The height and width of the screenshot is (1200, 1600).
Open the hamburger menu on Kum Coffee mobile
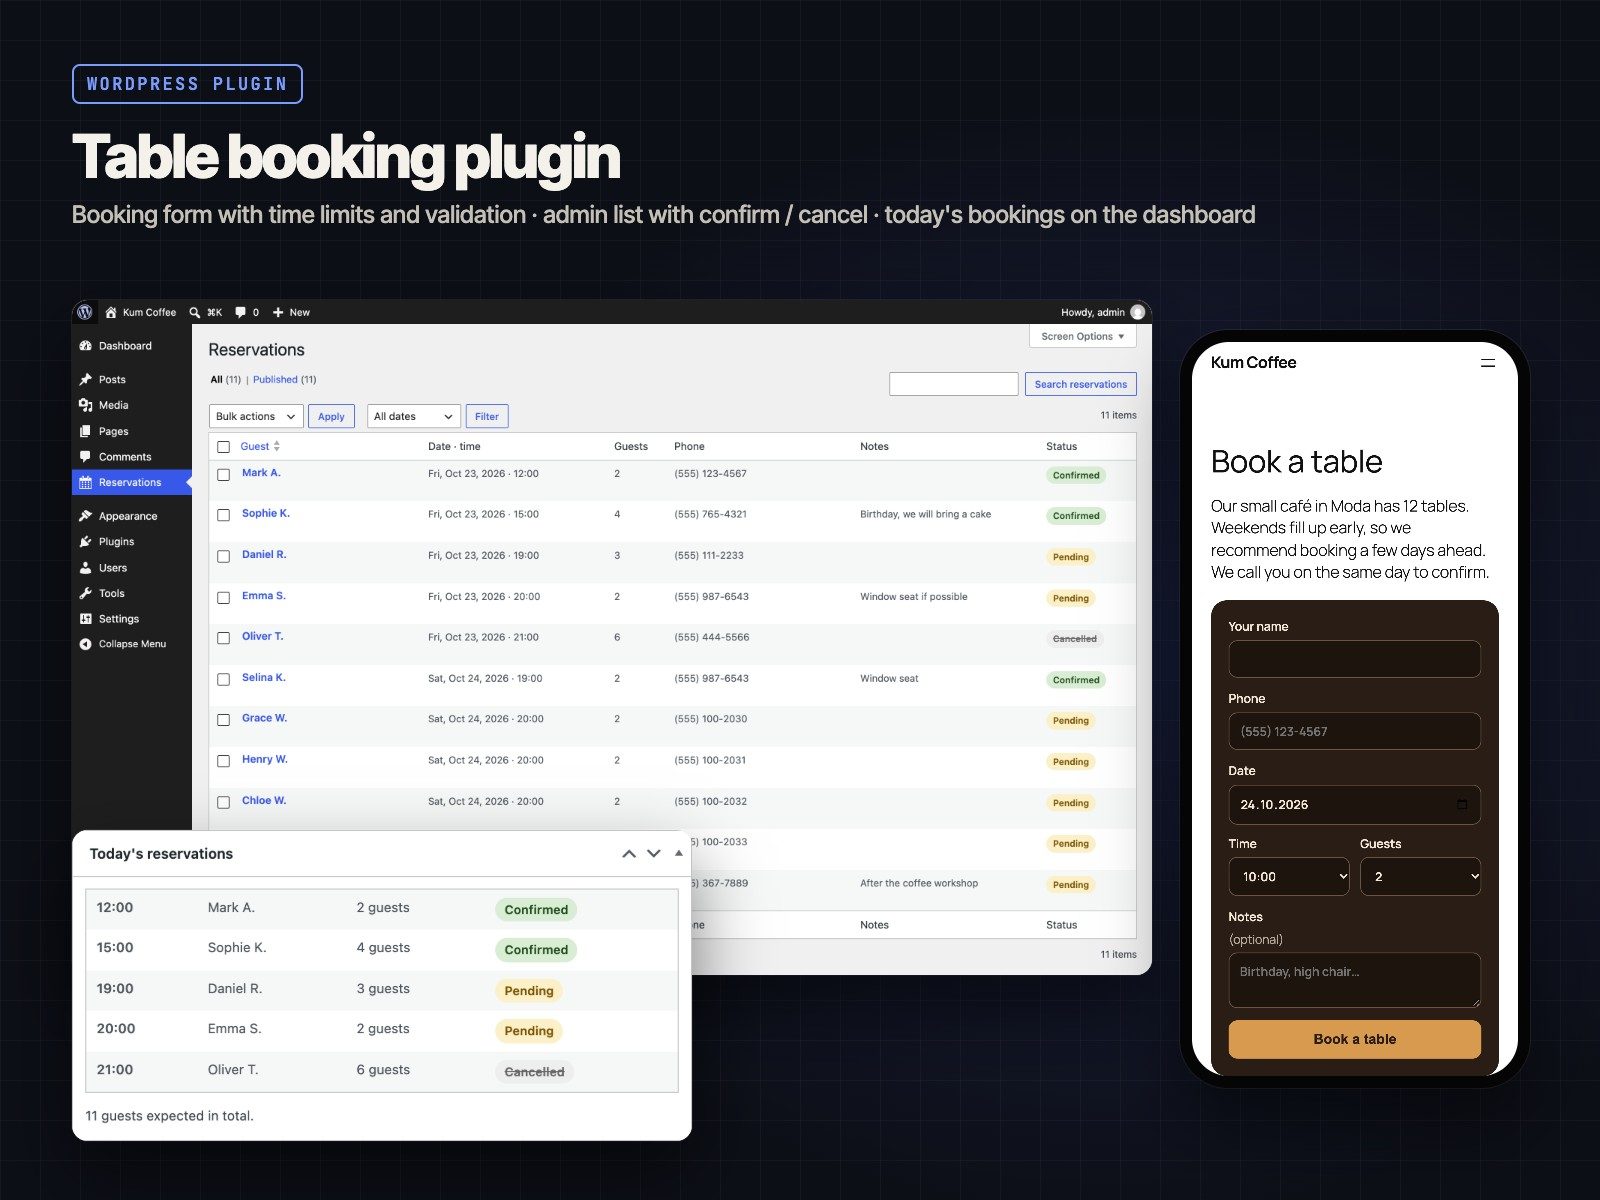[1488, 363]
